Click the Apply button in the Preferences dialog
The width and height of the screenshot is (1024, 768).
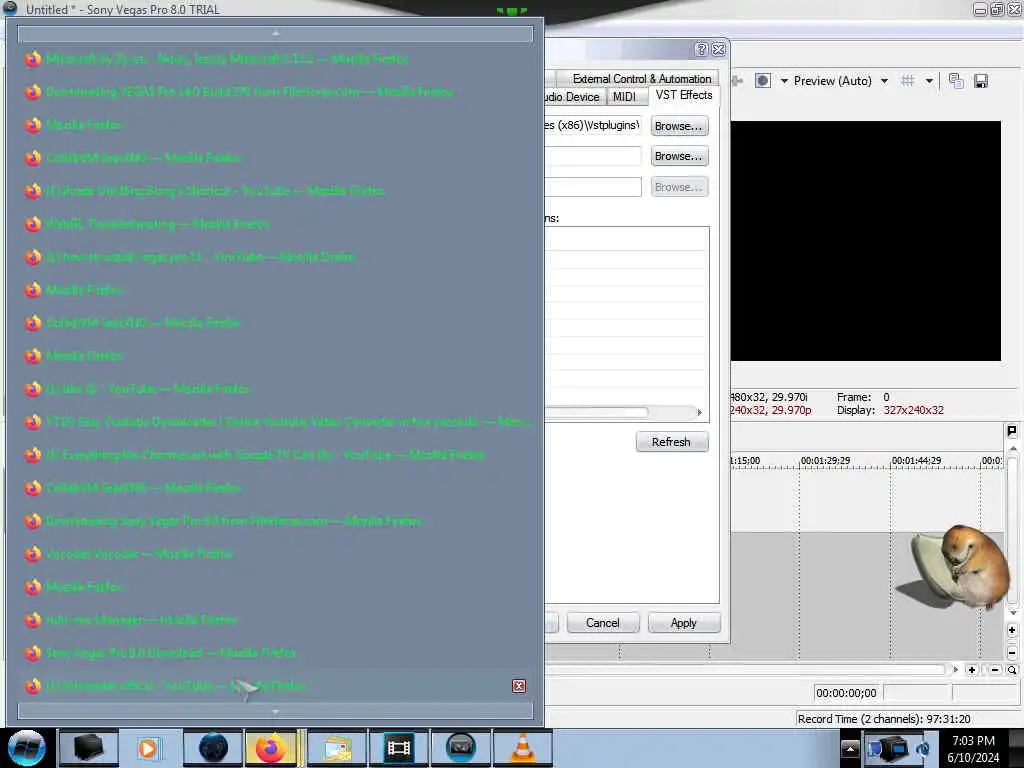[684, 623]
